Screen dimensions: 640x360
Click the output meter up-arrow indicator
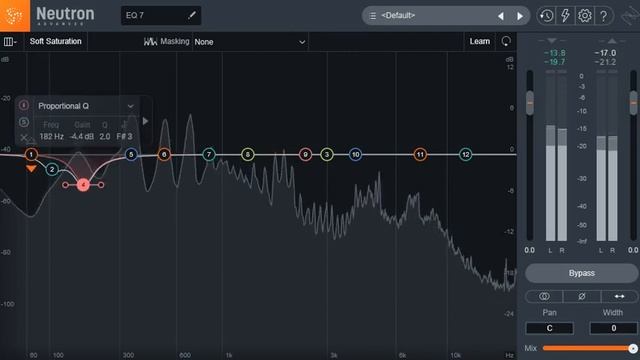point(612,41)
